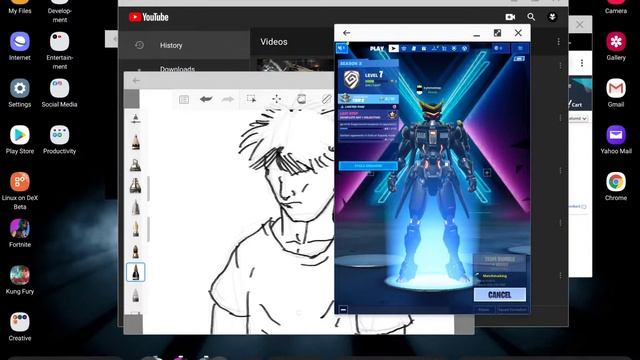This screenshot has height=360, width=640.
Task: Open the small dropdown below Cart in the rear window
Action: click(578, 118)
